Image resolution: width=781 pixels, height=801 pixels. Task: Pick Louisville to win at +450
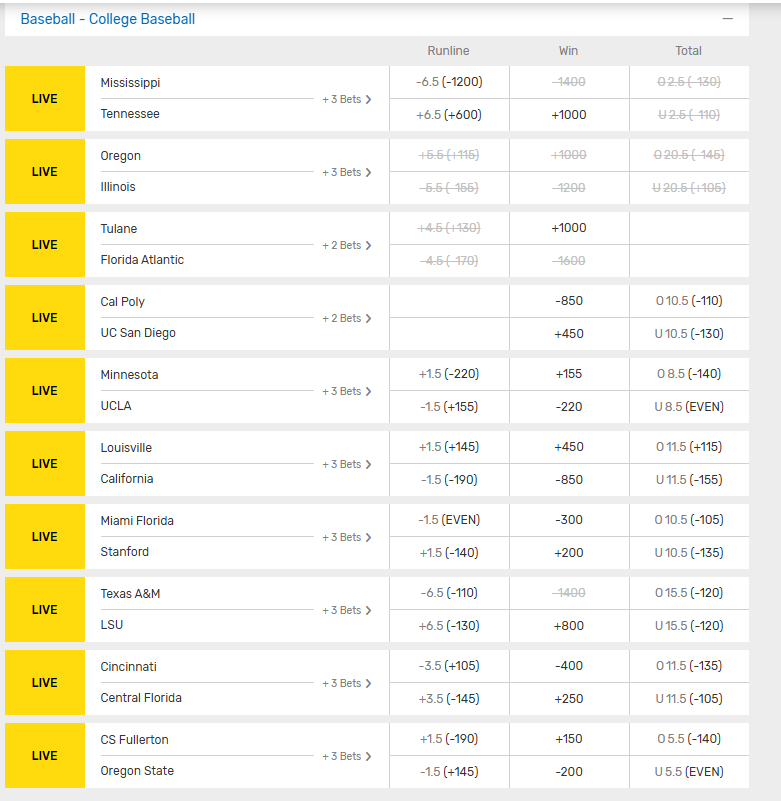tap(569, 447)
